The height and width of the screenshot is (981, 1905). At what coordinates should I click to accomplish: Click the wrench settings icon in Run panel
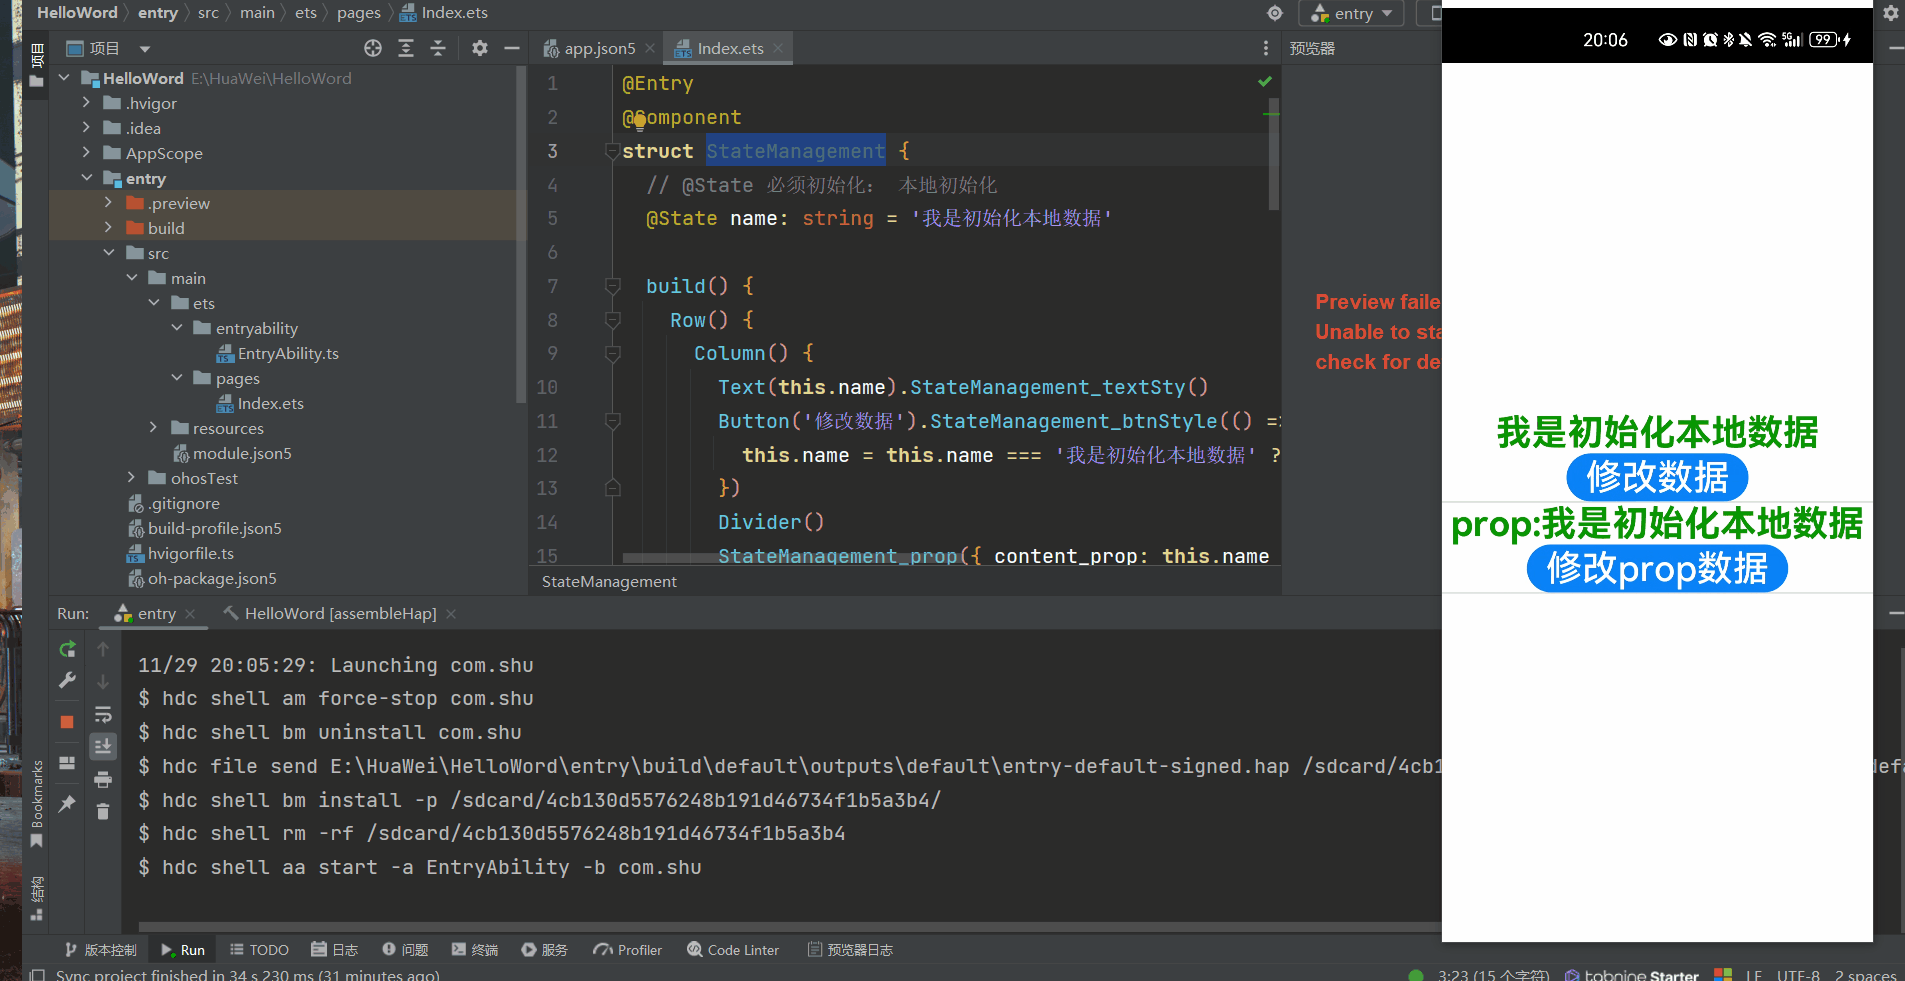(x=67, y=681)
